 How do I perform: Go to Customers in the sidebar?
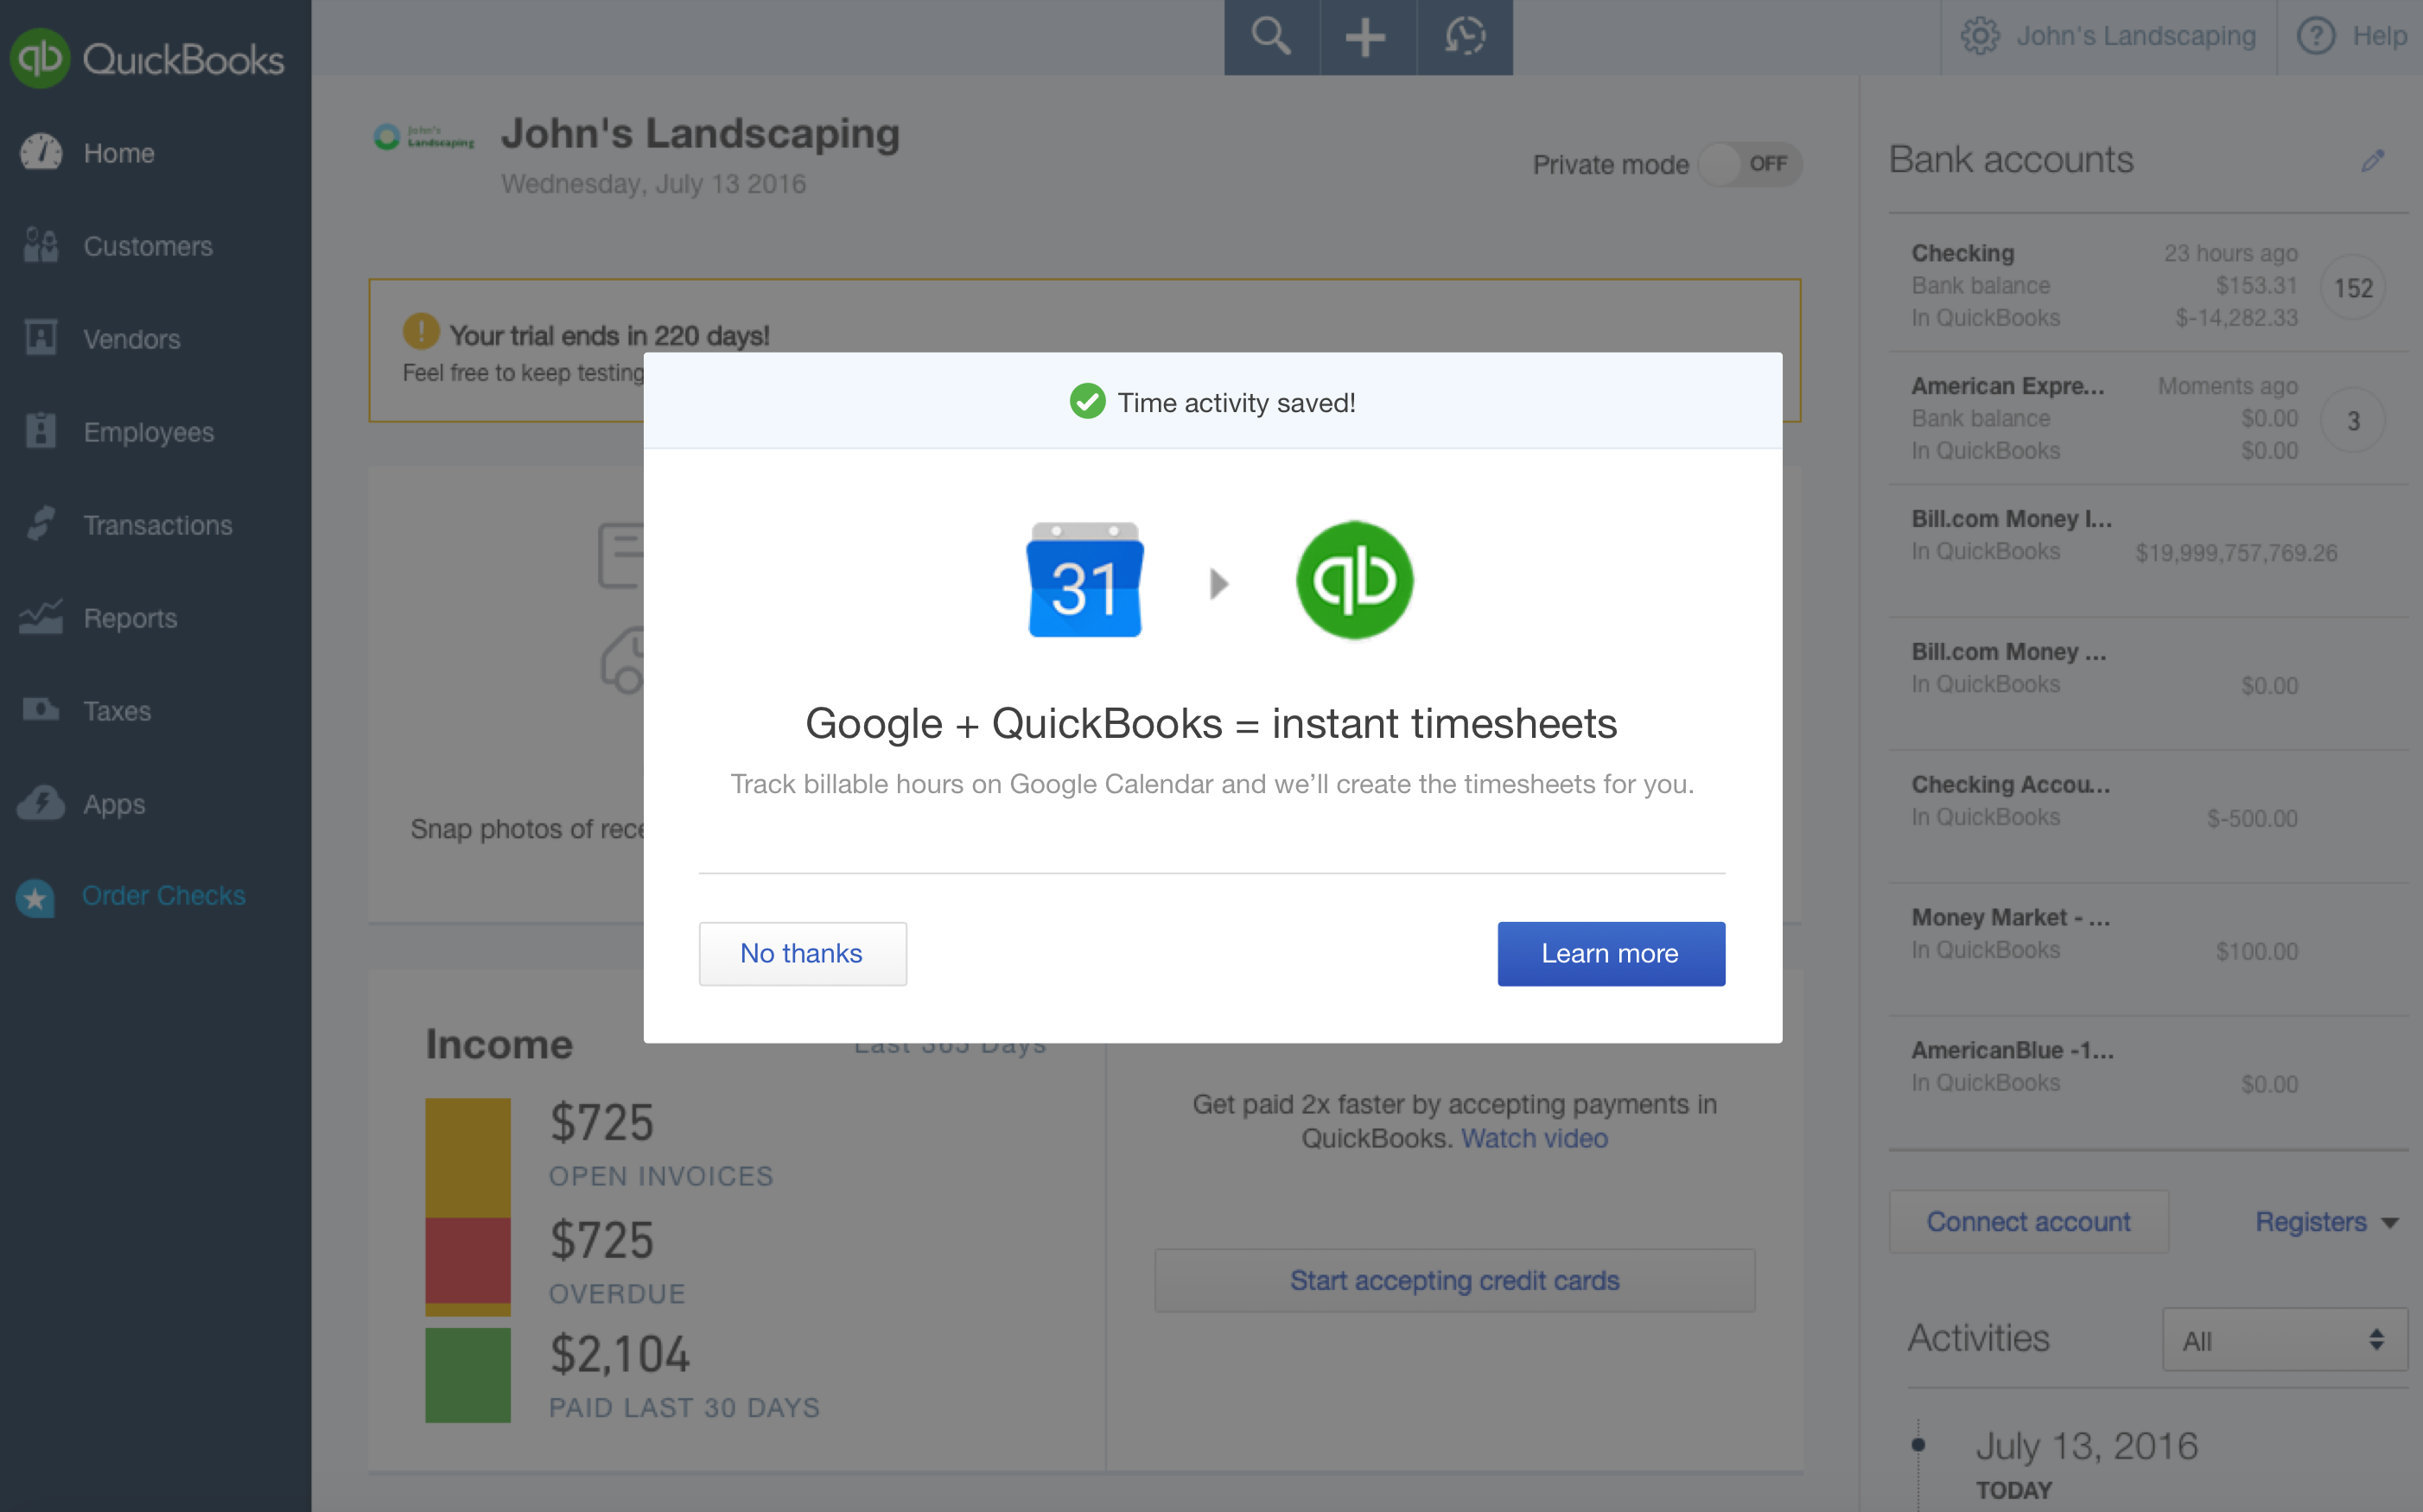[x=147, y=246]
